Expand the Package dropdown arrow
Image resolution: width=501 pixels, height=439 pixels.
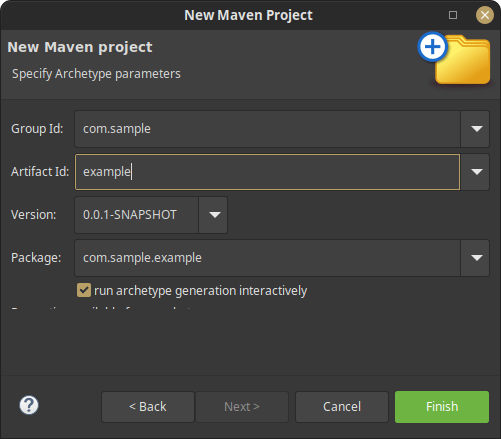477,258
